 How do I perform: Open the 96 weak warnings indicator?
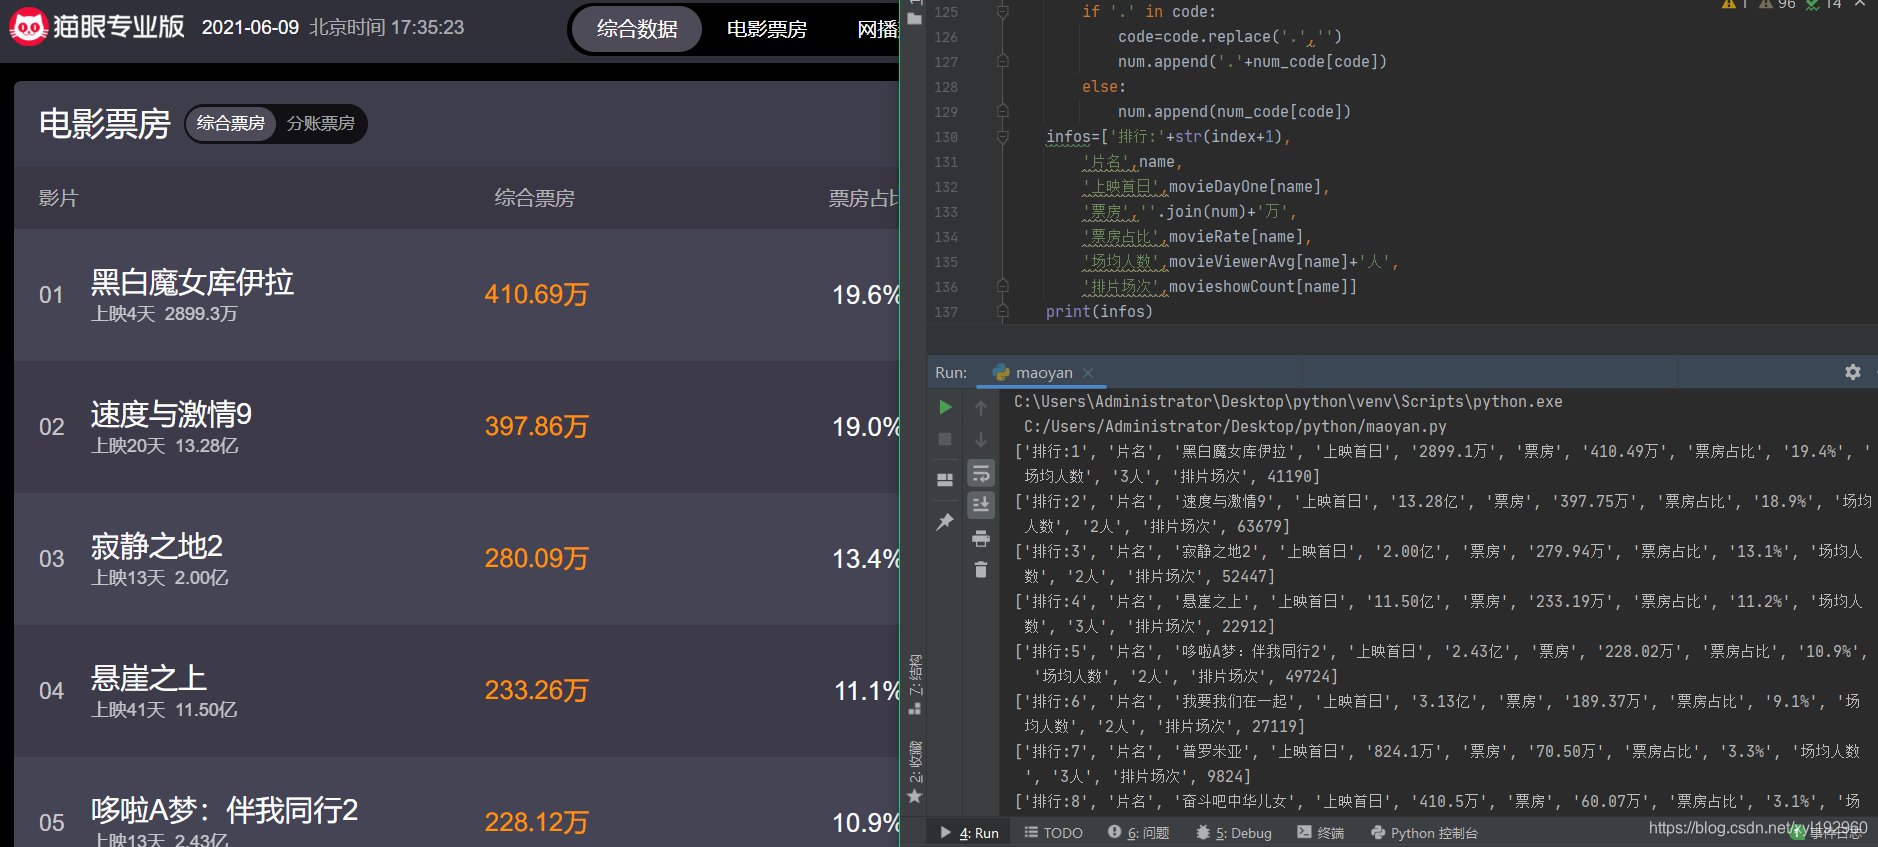[1778, 4]
